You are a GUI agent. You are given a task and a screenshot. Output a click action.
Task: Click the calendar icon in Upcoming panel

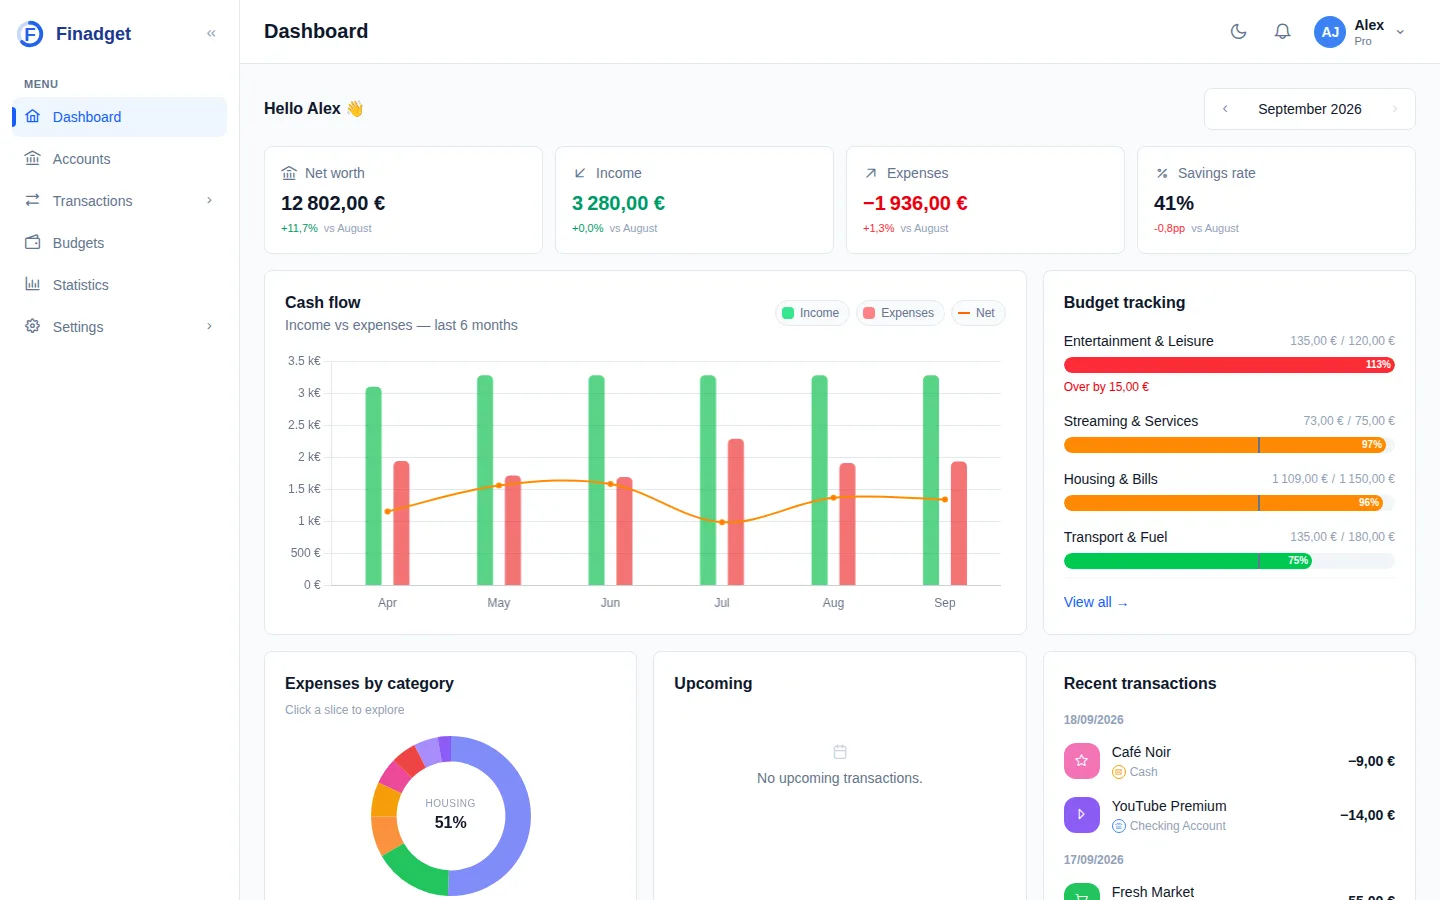click(x=840, y=752)
